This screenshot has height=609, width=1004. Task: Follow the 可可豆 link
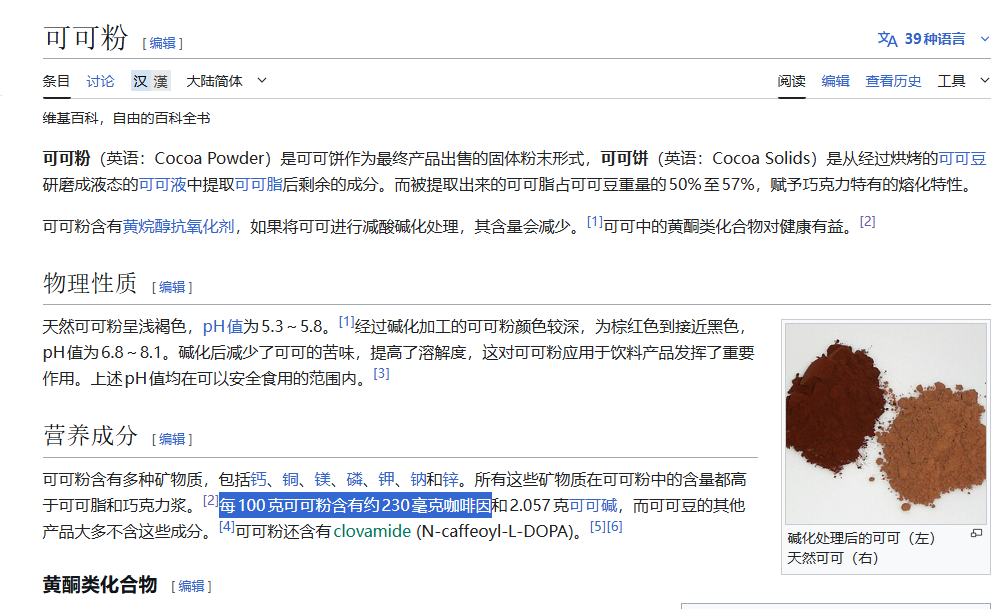pyautogui.click(x=962, y=158)
